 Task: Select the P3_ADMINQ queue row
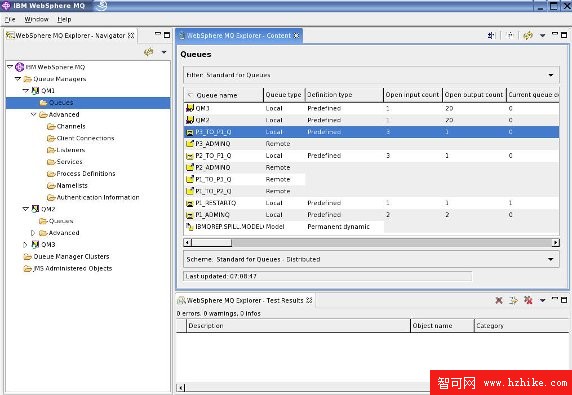tap(371, 144)
